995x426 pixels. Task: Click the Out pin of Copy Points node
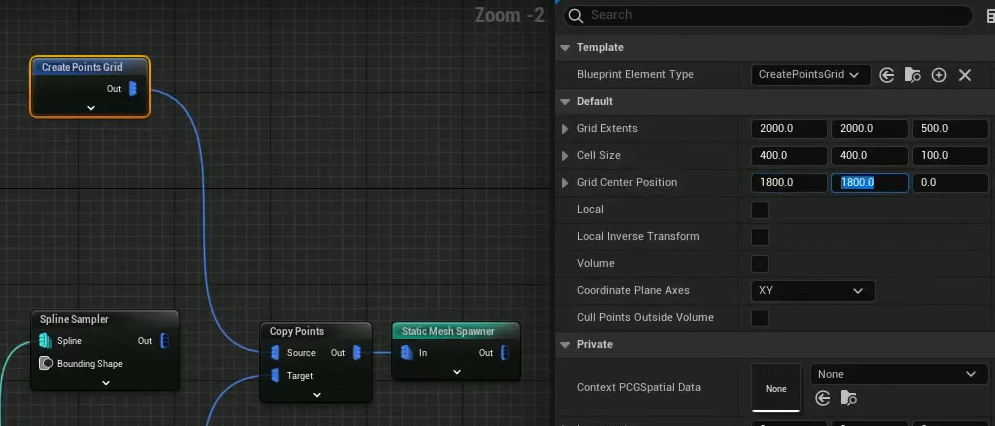tap(357, 353)
